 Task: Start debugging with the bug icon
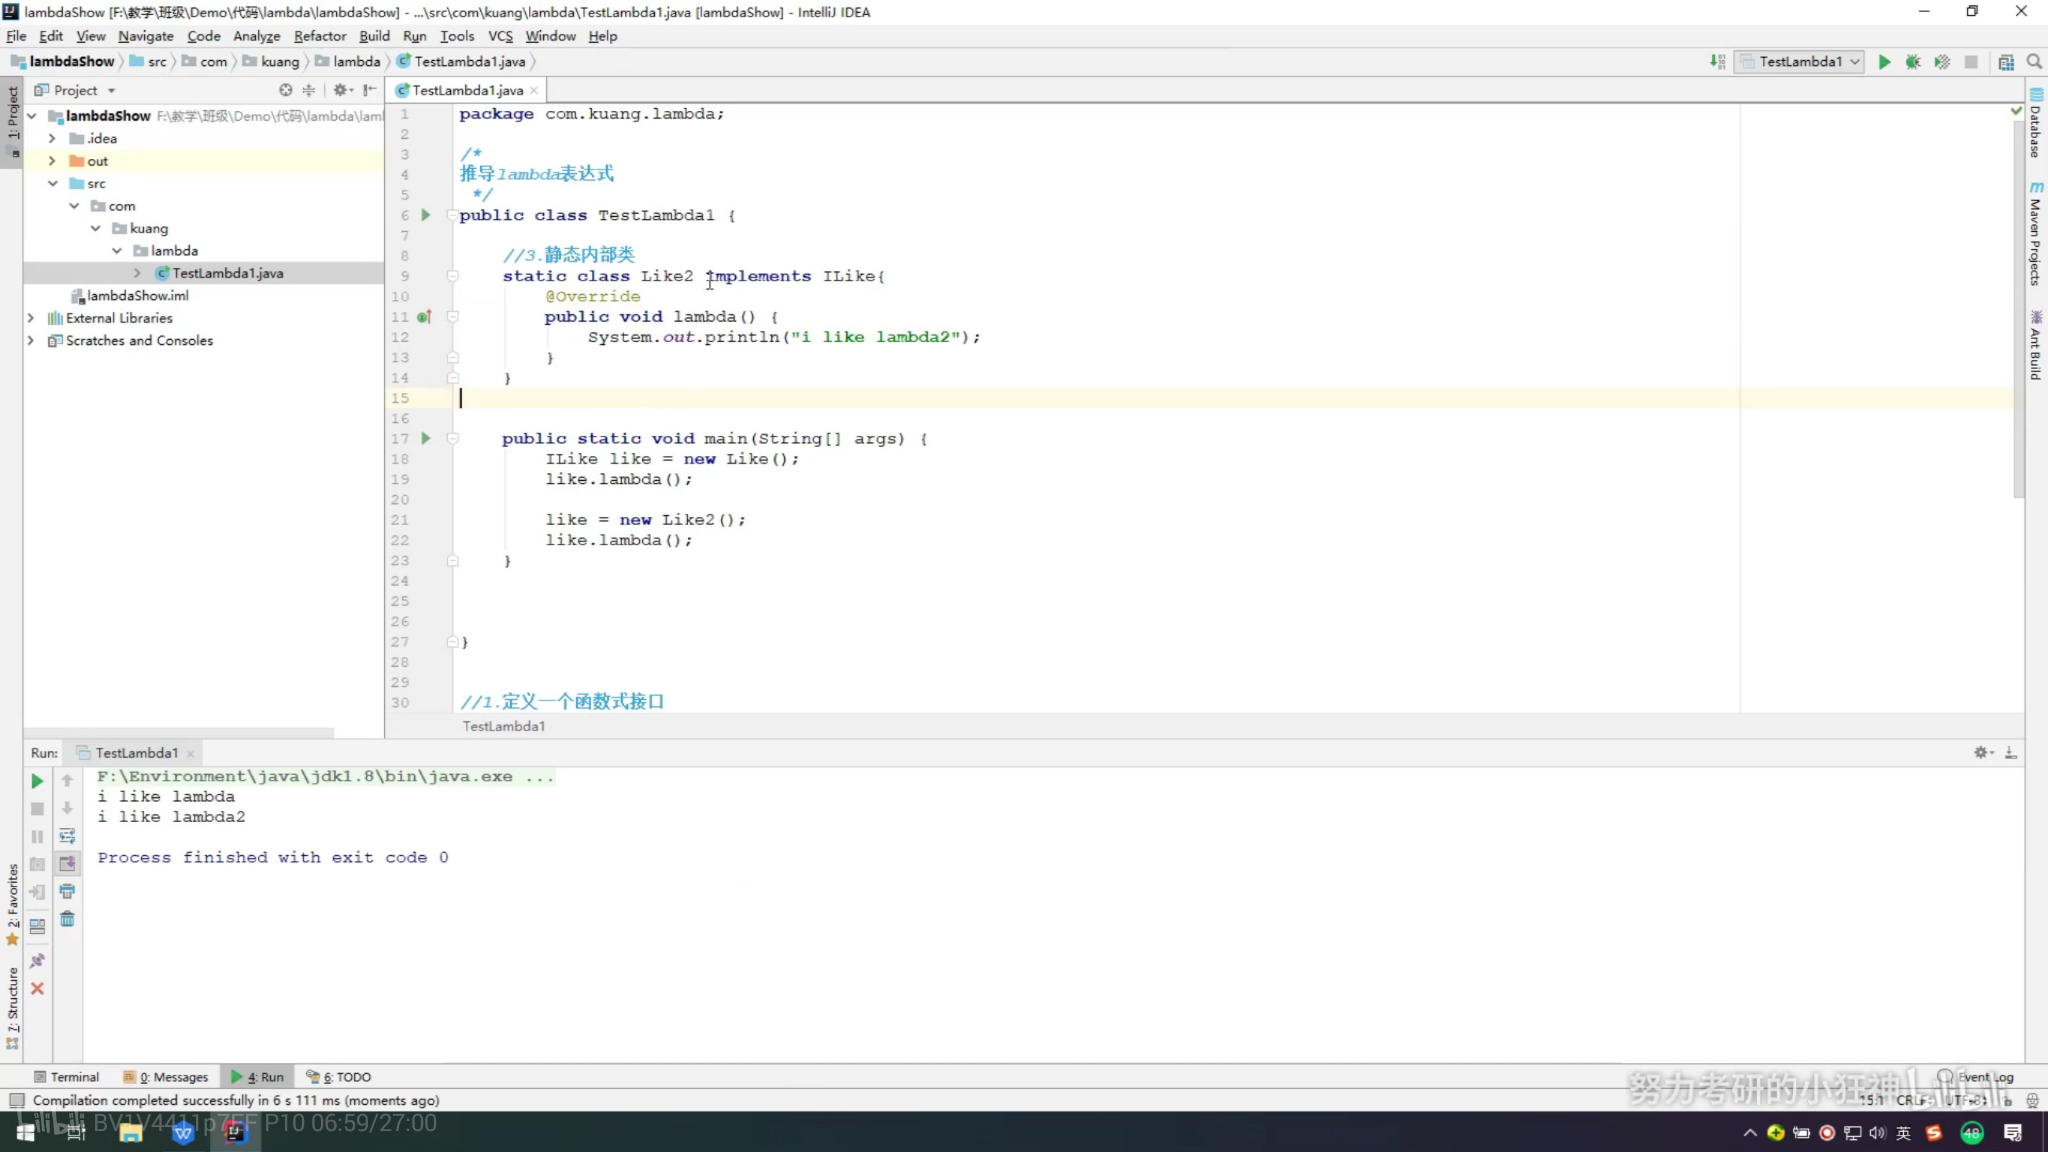[x=1912, y=62]
